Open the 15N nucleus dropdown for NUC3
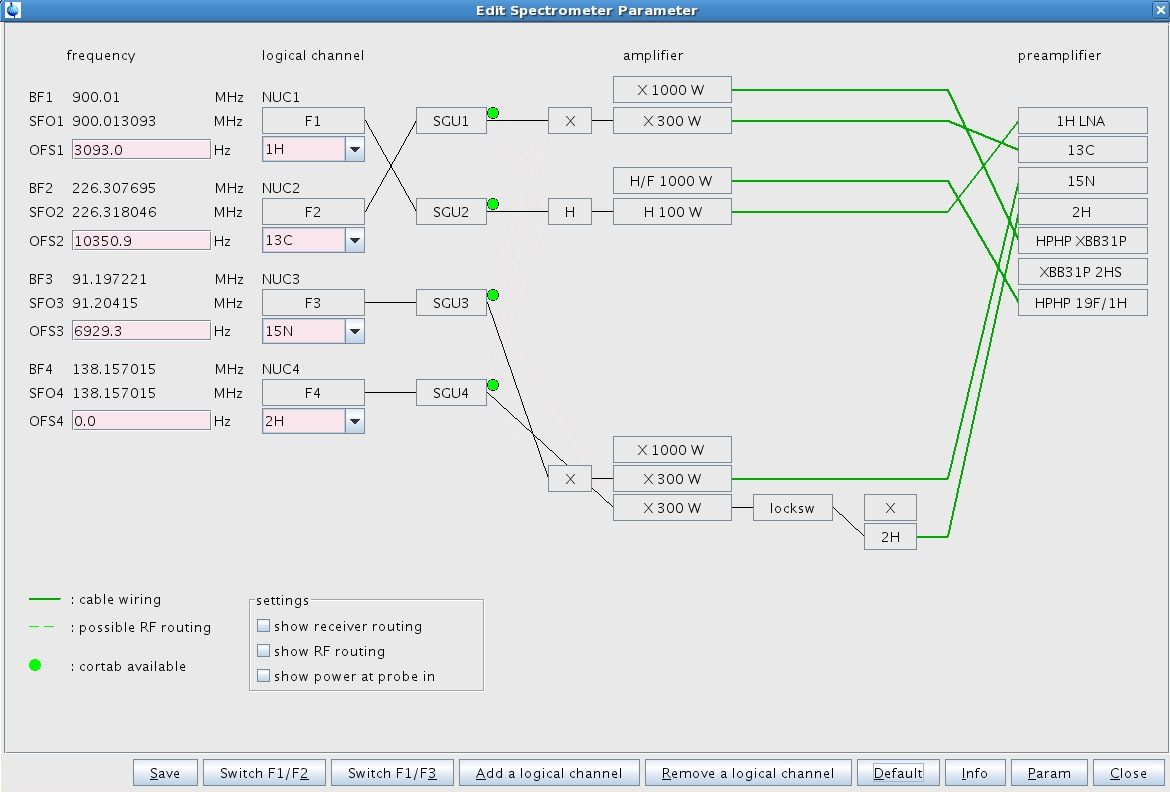The width and height of the screenshot is (1170, 792). 354,331
